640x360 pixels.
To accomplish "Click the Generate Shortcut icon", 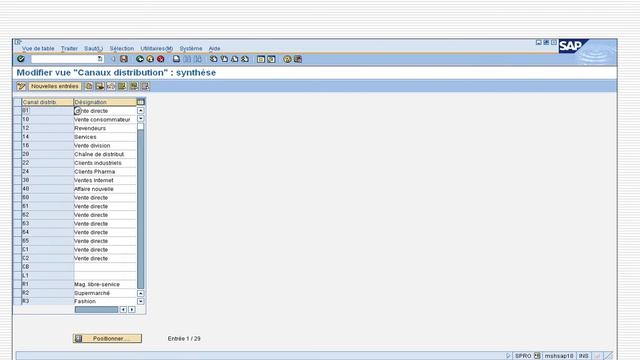I will coord(271,59).
